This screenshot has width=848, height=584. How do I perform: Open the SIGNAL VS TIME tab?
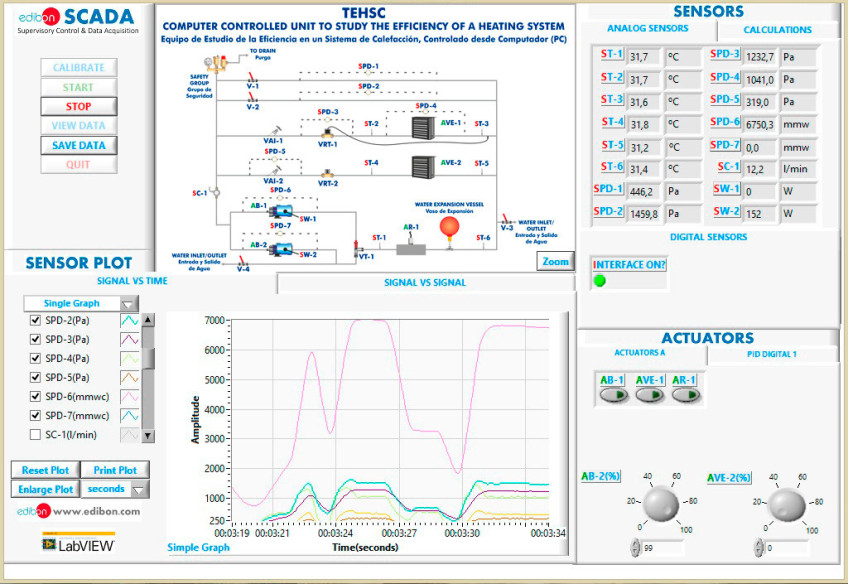[132, 281]
